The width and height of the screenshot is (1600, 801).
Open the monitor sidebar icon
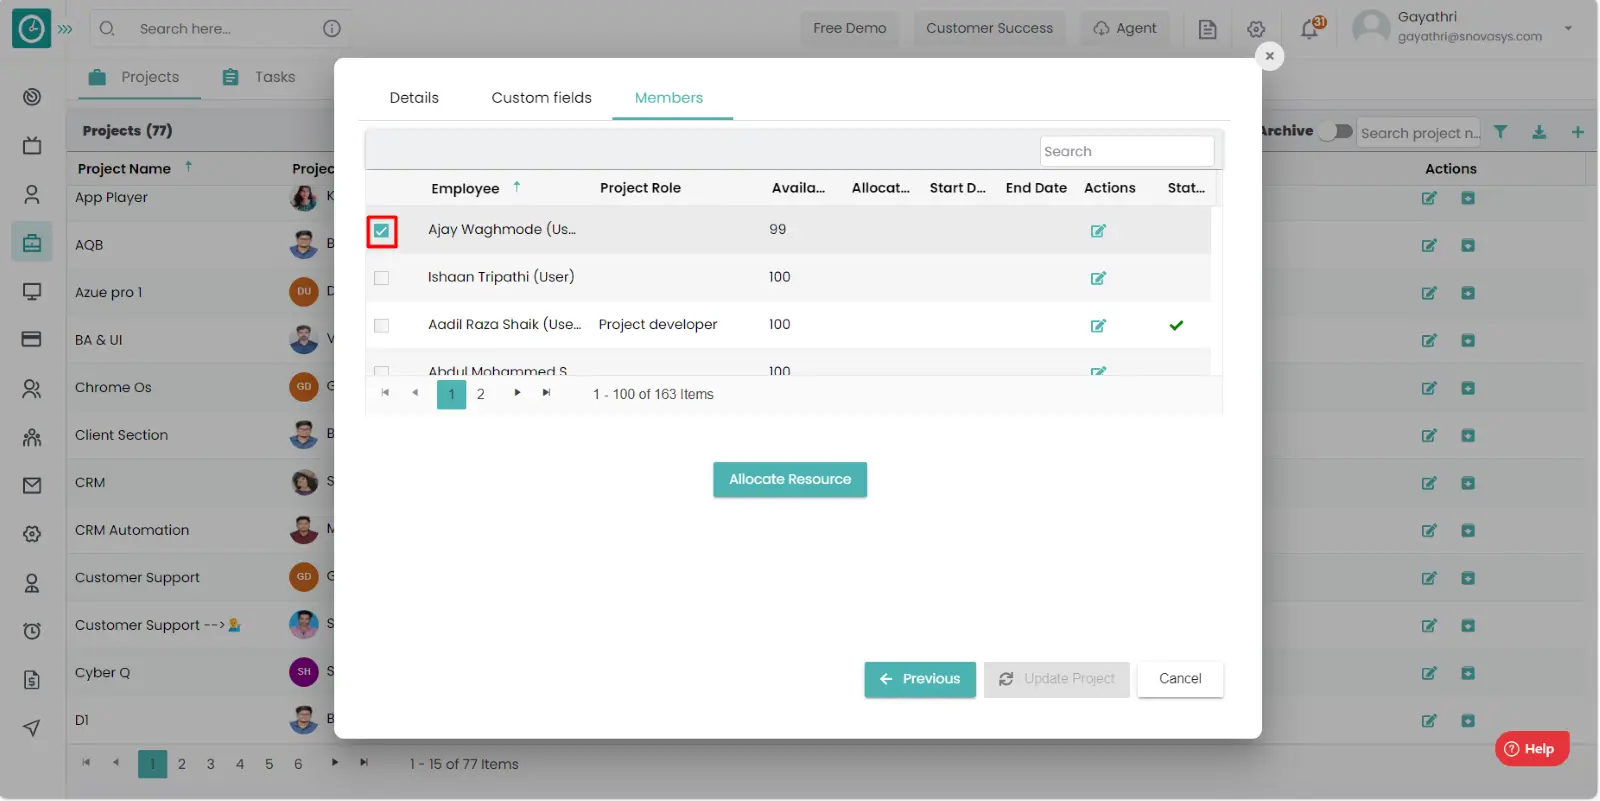(x=32, y=292)
